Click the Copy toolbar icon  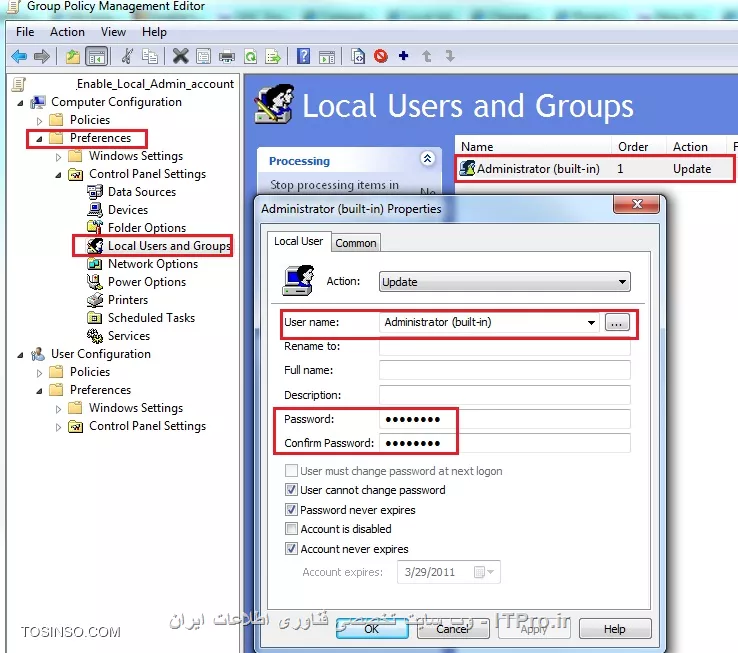coord(150,56)
